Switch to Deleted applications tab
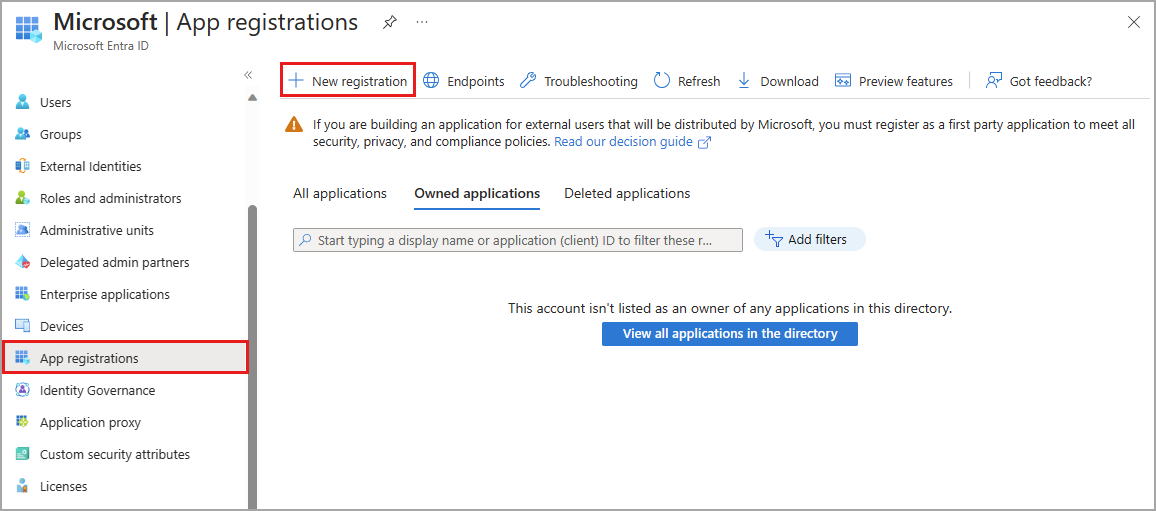 pos(627,193)
